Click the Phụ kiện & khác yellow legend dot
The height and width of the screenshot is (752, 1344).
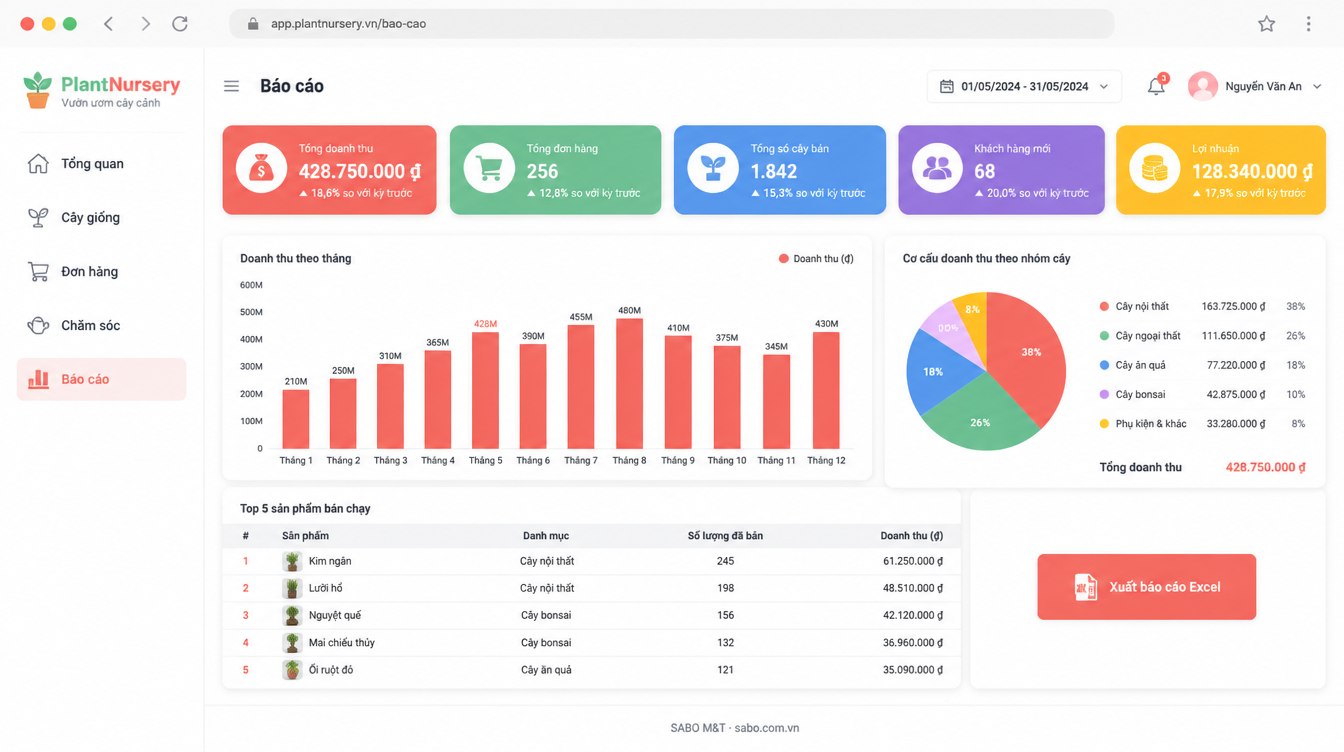[1104, 424]
